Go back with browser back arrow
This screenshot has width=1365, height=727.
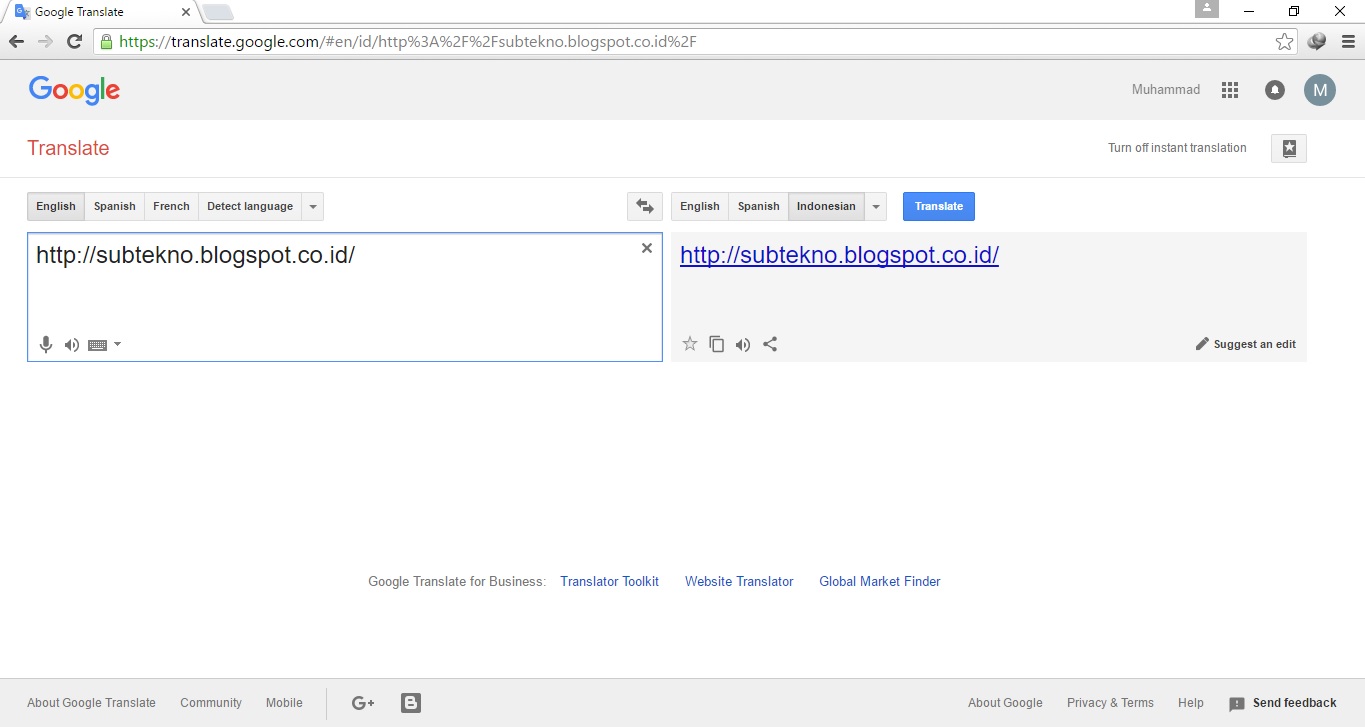tap(16, 41)
